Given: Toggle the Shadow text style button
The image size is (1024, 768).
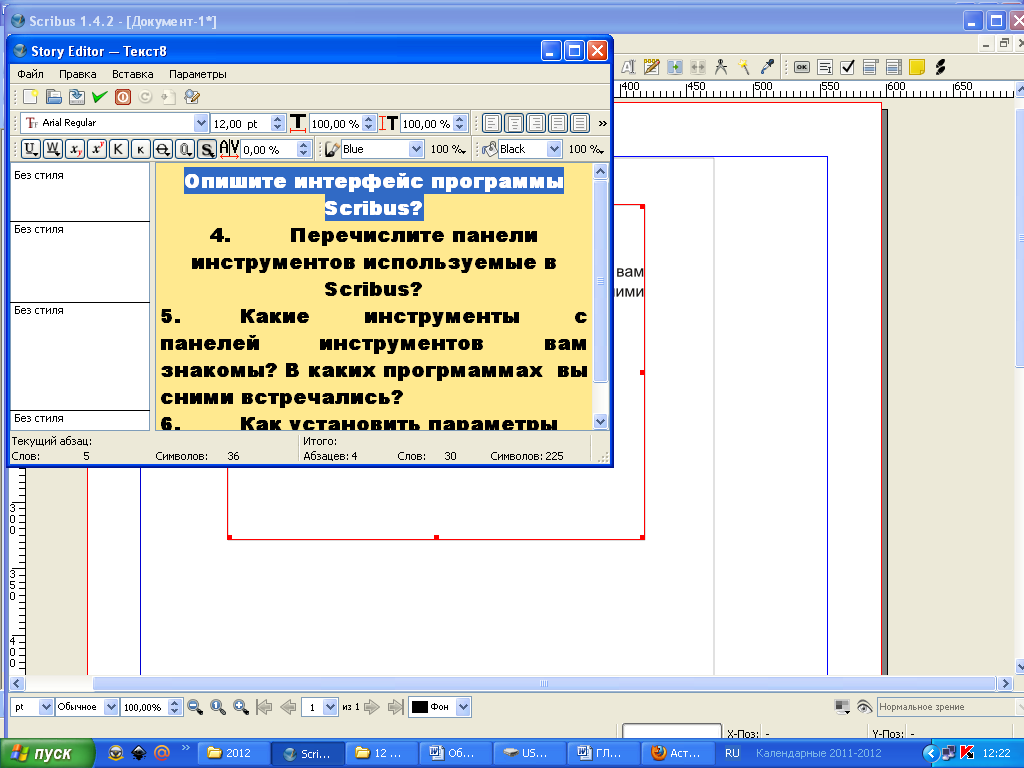Looking at the screenshot, I should 207,149.
